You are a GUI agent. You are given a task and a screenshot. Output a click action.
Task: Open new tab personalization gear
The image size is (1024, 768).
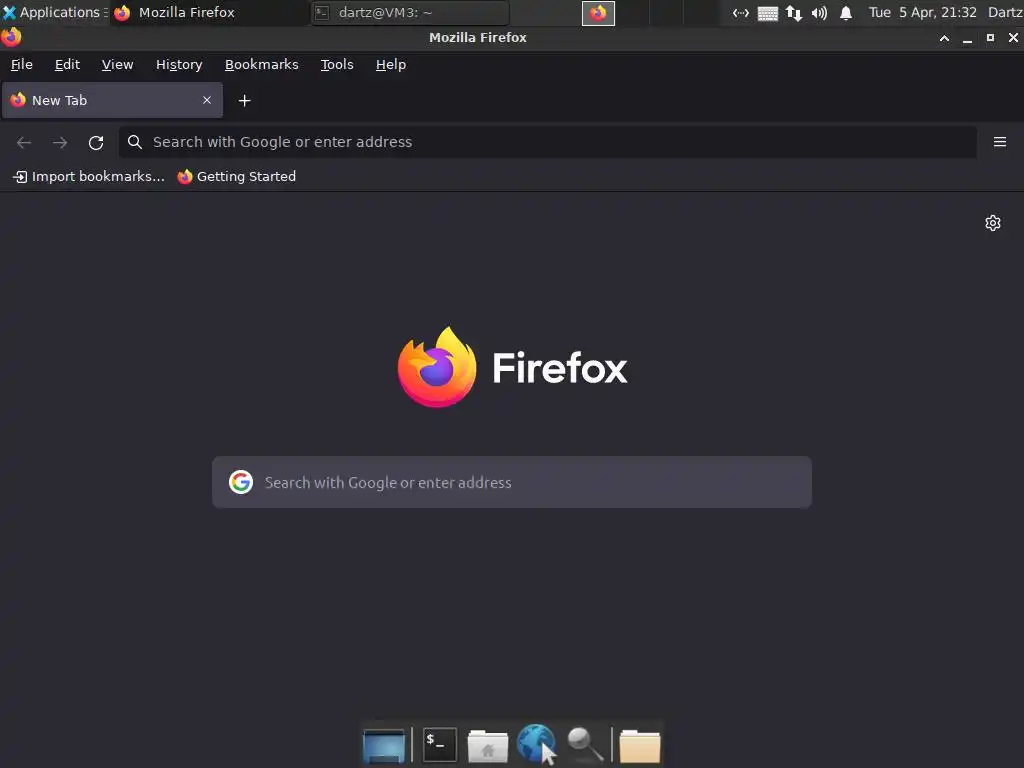tap(993, 223)
